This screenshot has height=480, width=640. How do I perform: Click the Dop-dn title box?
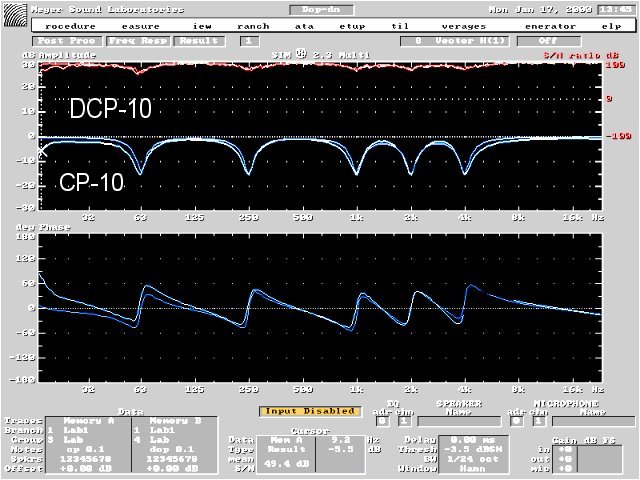coord(321,9)
